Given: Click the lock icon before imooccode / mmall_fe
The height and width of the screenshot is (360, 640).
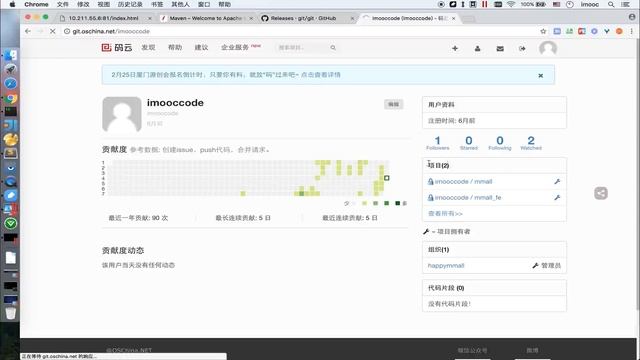Looking at the screenshot, I should [430, 198].
